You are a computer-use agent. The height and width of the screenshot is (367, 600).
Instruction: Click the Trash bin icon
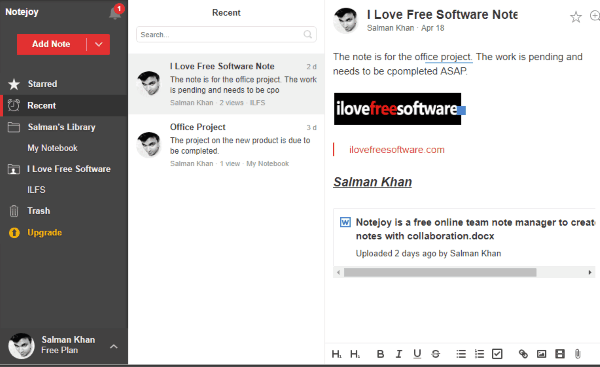point(14,211)
